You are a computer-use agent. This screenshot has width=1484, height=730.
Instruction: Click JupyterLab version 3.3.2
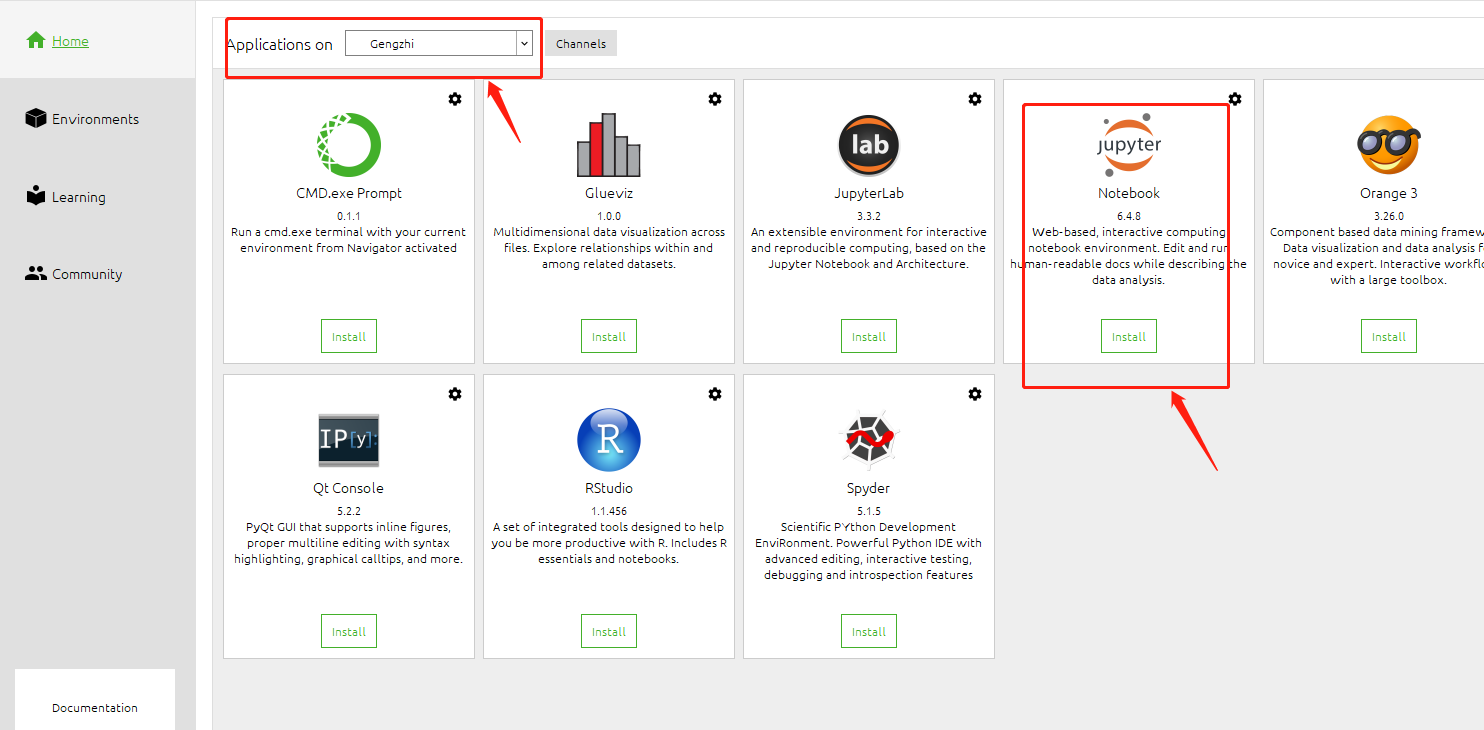pos(869,216)
